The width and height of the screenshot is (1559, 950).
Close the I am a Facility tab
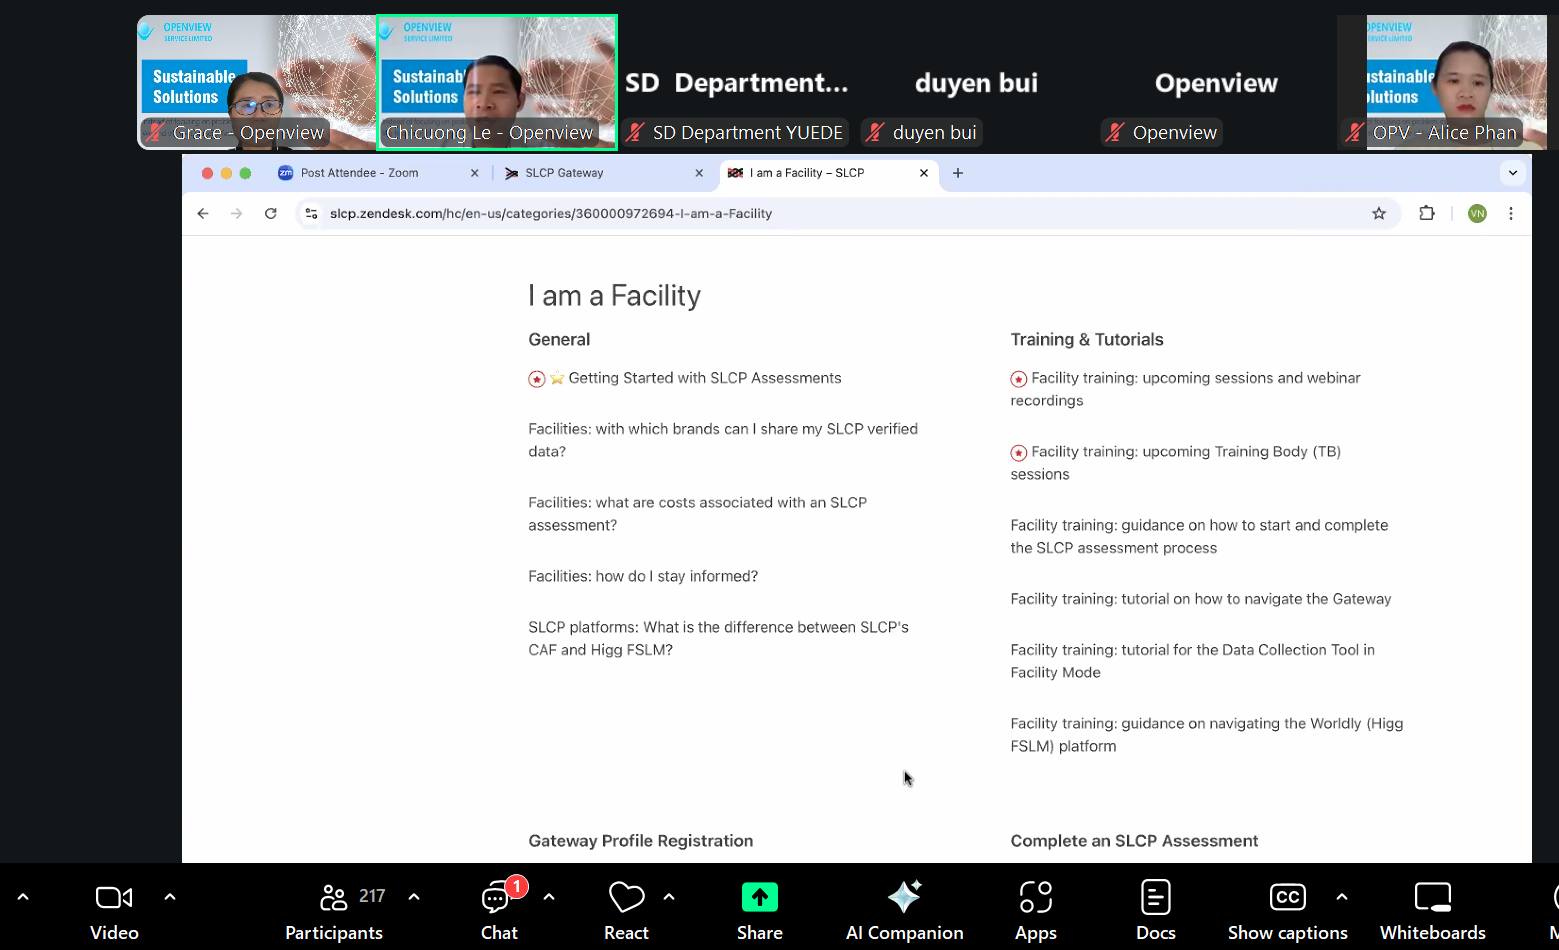[x=924, y=173]
